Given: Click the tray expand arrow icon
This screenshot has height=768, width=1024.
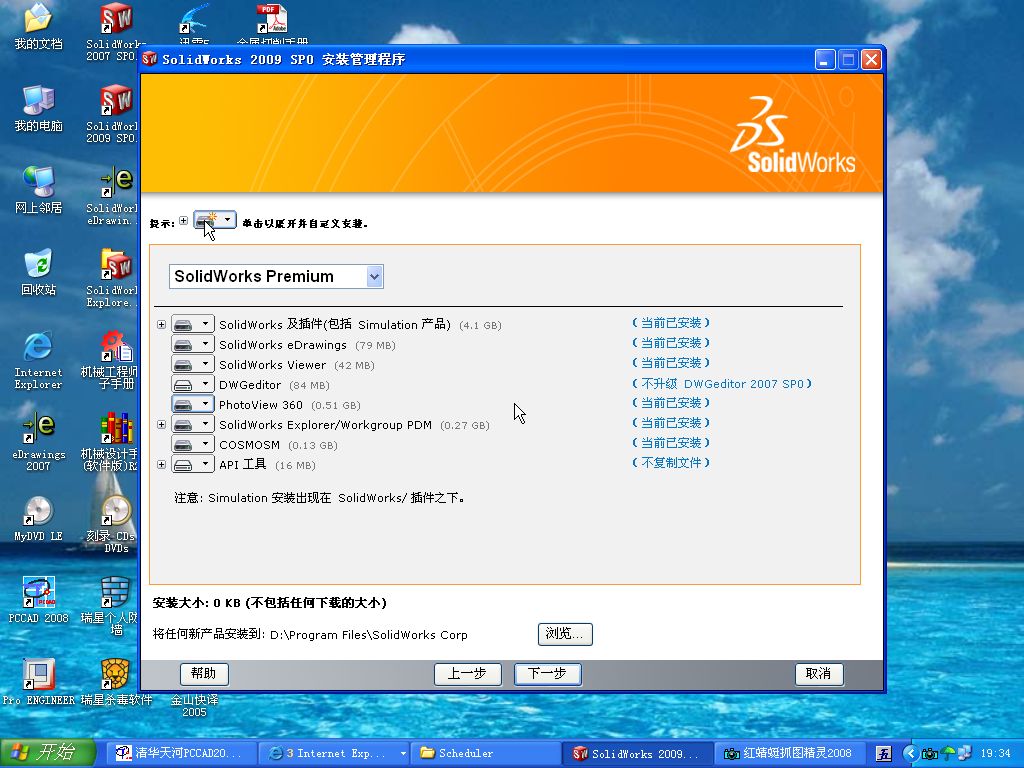Looking at the screenshot, I should (910, 754).
